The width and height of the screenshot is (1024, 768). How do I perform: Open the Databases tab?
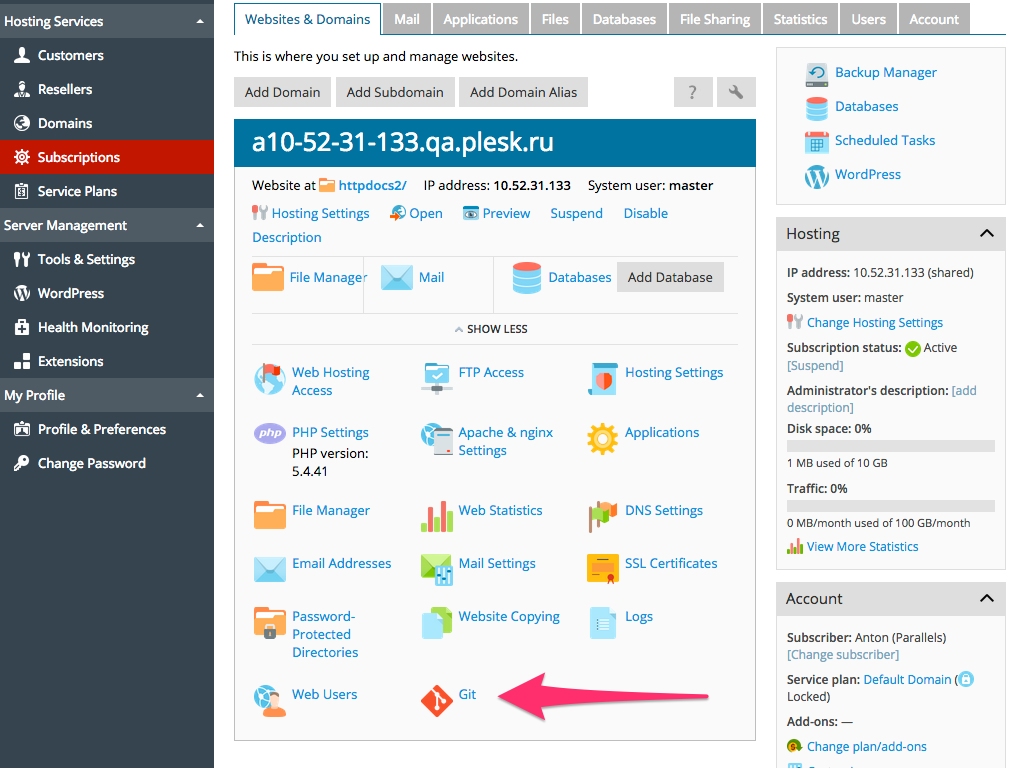(x=624, y=19)
